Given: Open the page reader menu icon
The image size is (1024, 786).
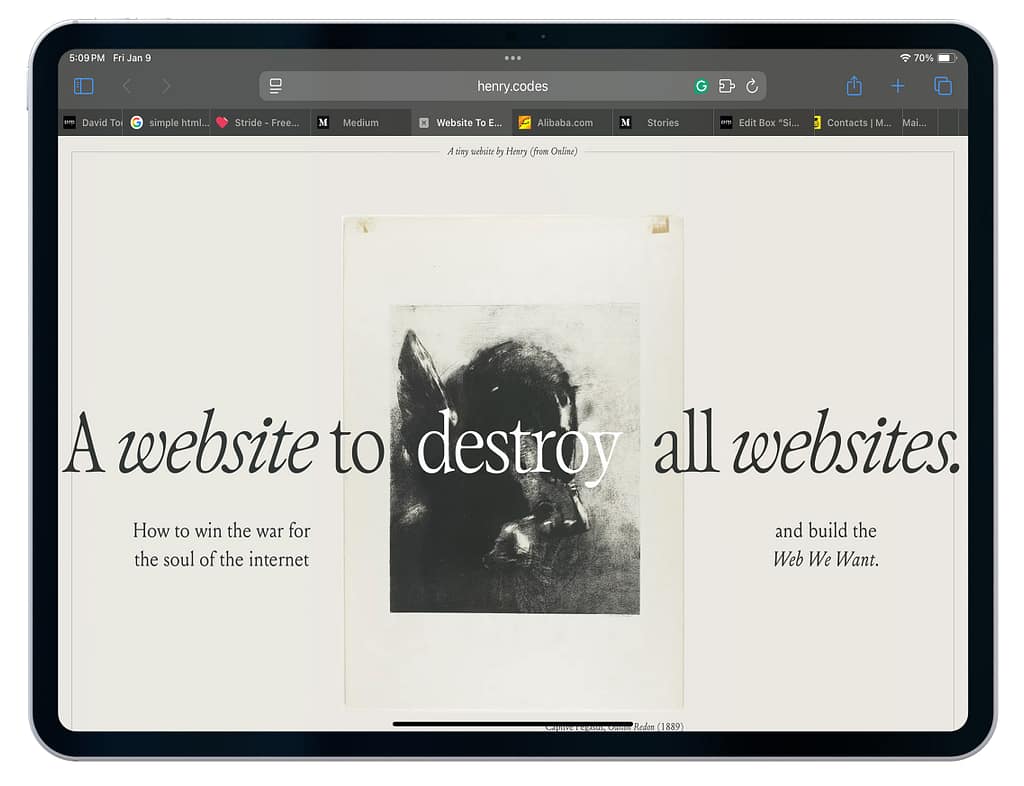Looking at the screenshot, I should pos(276,86).
